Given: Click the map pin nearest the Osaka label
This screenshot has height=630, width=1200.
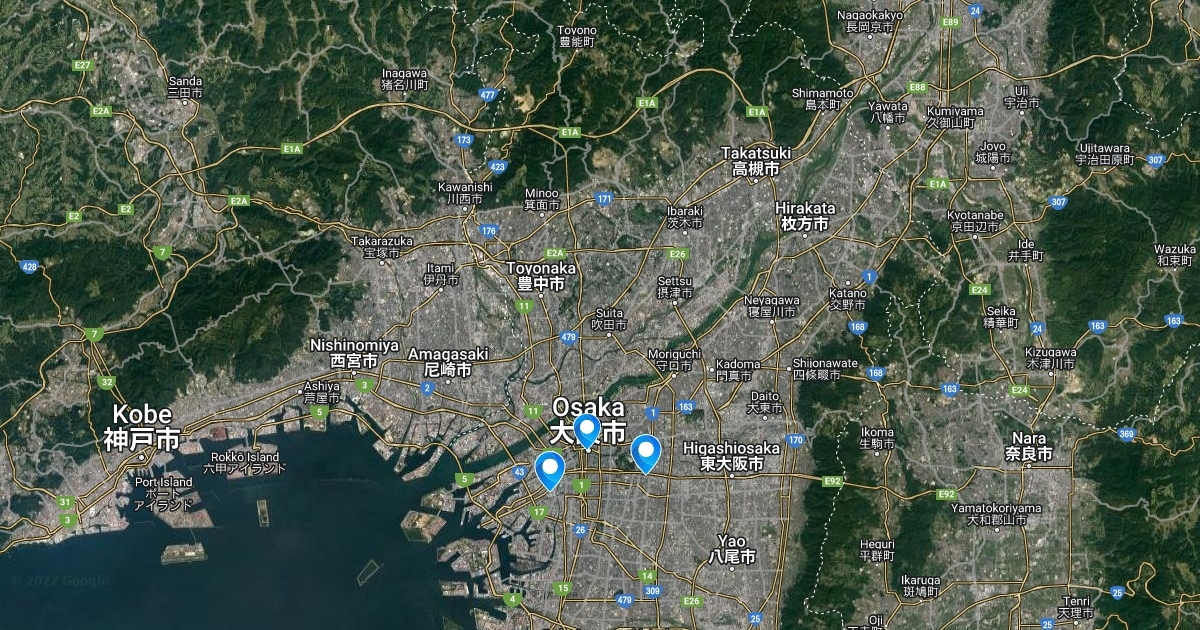Looking at the screenshot, I should (x=587, y=430).
